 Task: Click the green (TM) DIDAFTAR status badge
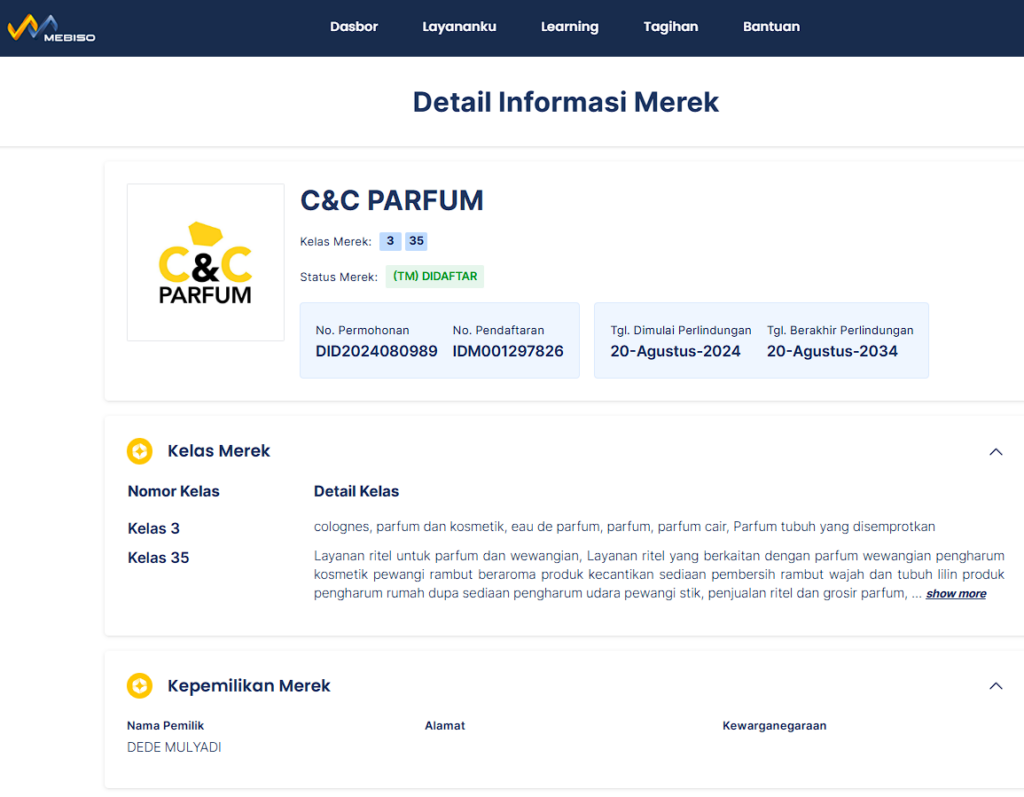(x=434, y=277)
